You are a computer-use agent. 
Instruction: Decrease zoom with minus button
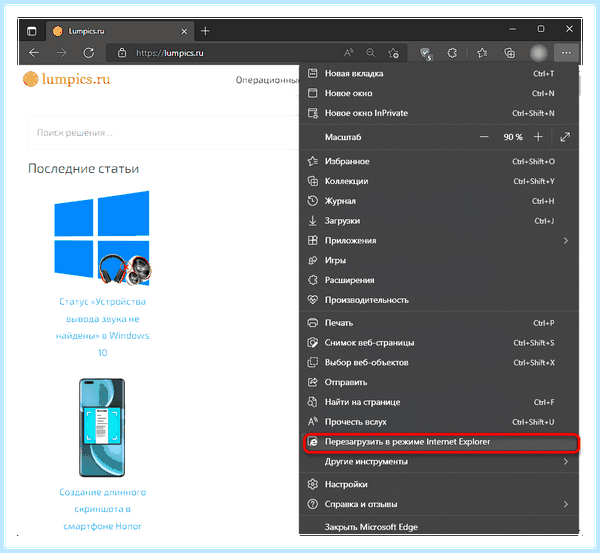tap(484, 137)
